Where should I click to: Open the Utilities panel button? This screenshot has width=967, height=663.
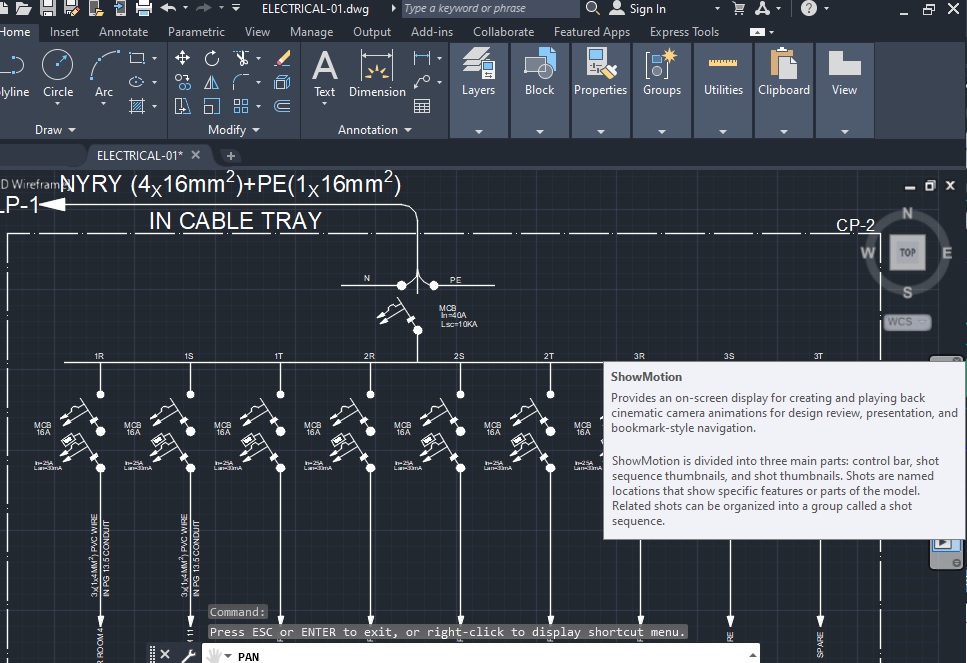coord(723,90)
